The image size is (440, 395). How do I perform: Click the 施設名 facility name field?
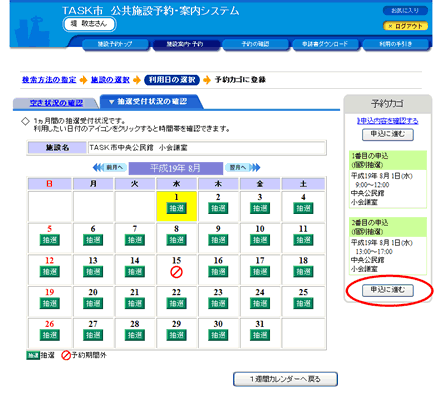pyautogui.click(x=207, y=148)
